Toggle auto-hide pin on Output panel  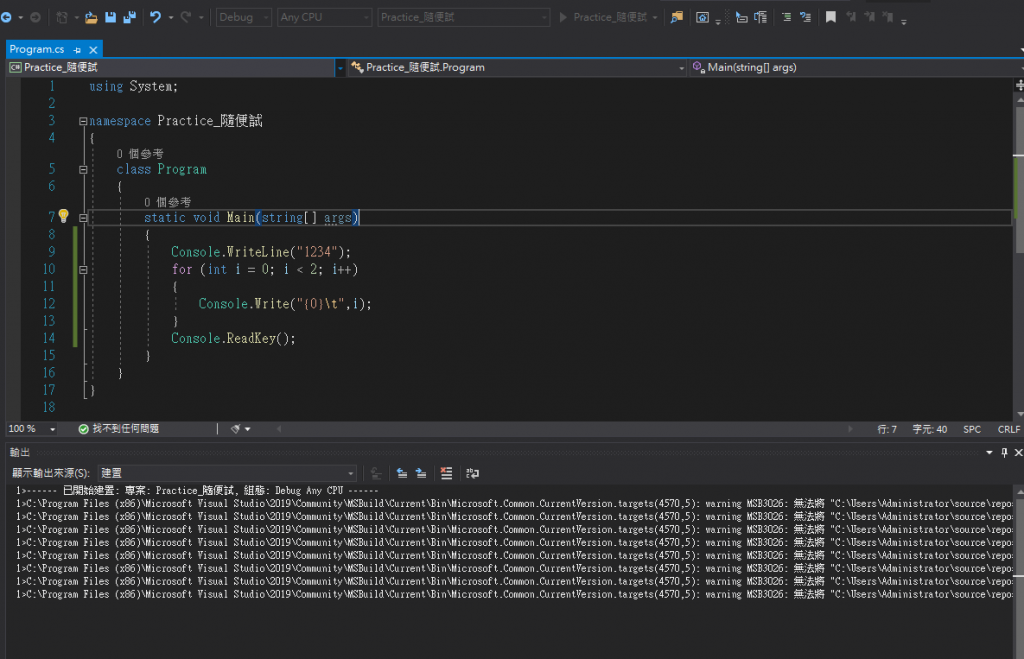tap(1004, 453)
